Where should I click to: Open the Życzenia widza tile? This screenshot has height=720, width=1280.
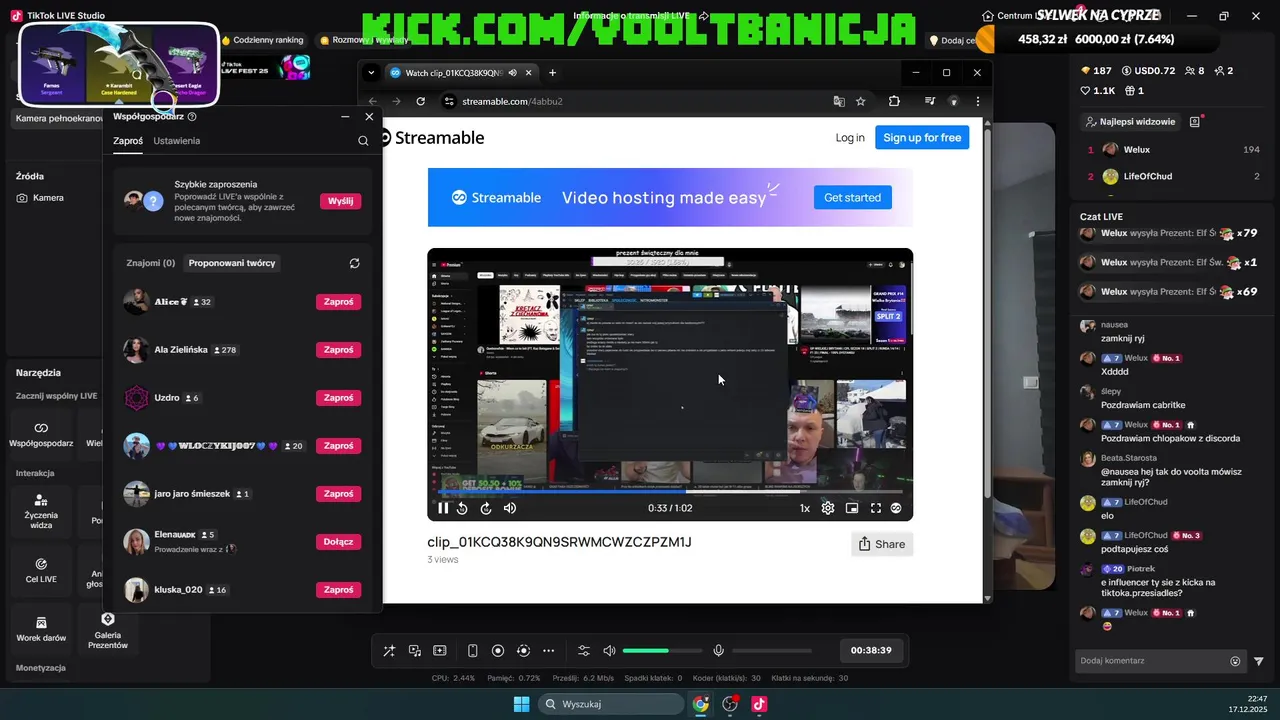[x=41, y=512]
